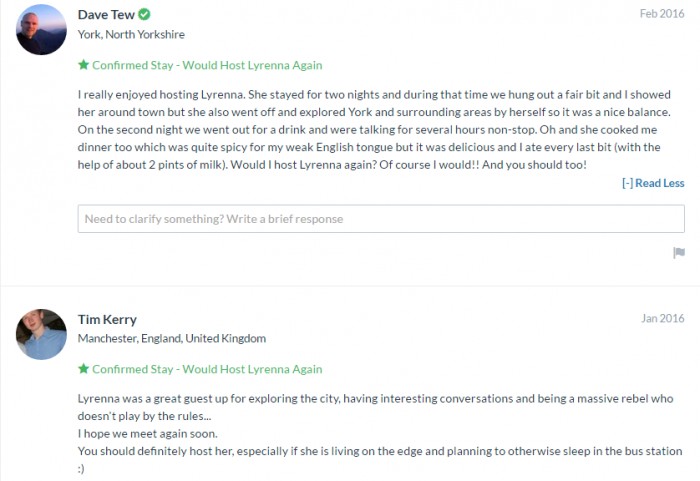700x481 pixels.
Task: Click the response field 'Need to clarify something?'
Action: (x=381, y=219)
